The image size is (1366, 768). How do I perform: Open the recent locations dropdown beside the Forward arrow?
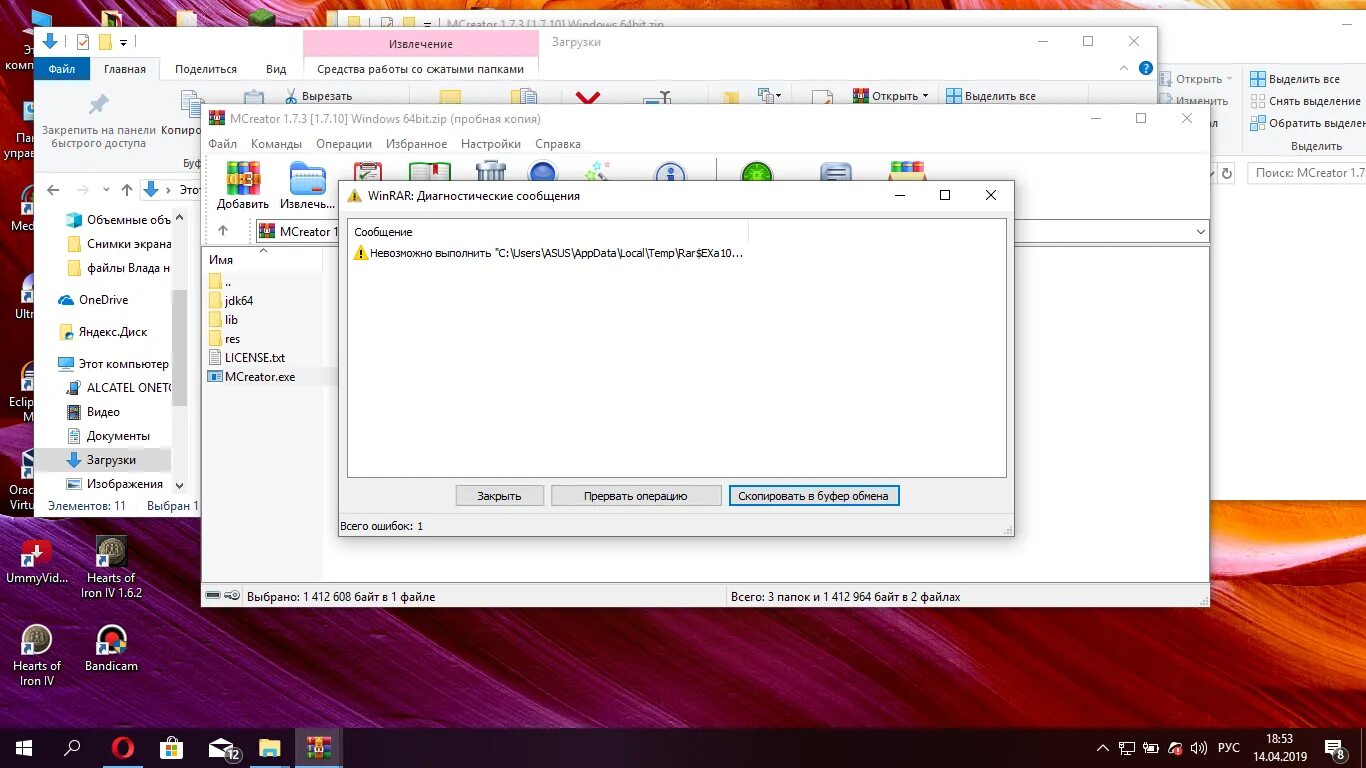[105, 189]
